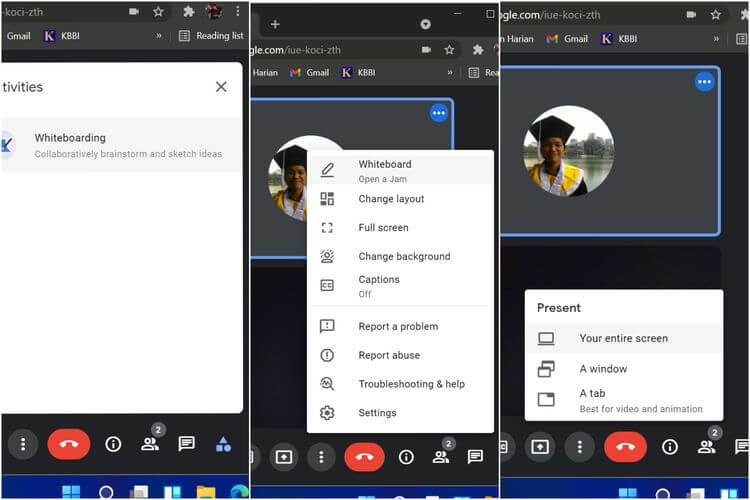Screen dimensions: 750x500
Task: Open more options dots in Activities panel screenshot
Action: (x=22, y=444)
